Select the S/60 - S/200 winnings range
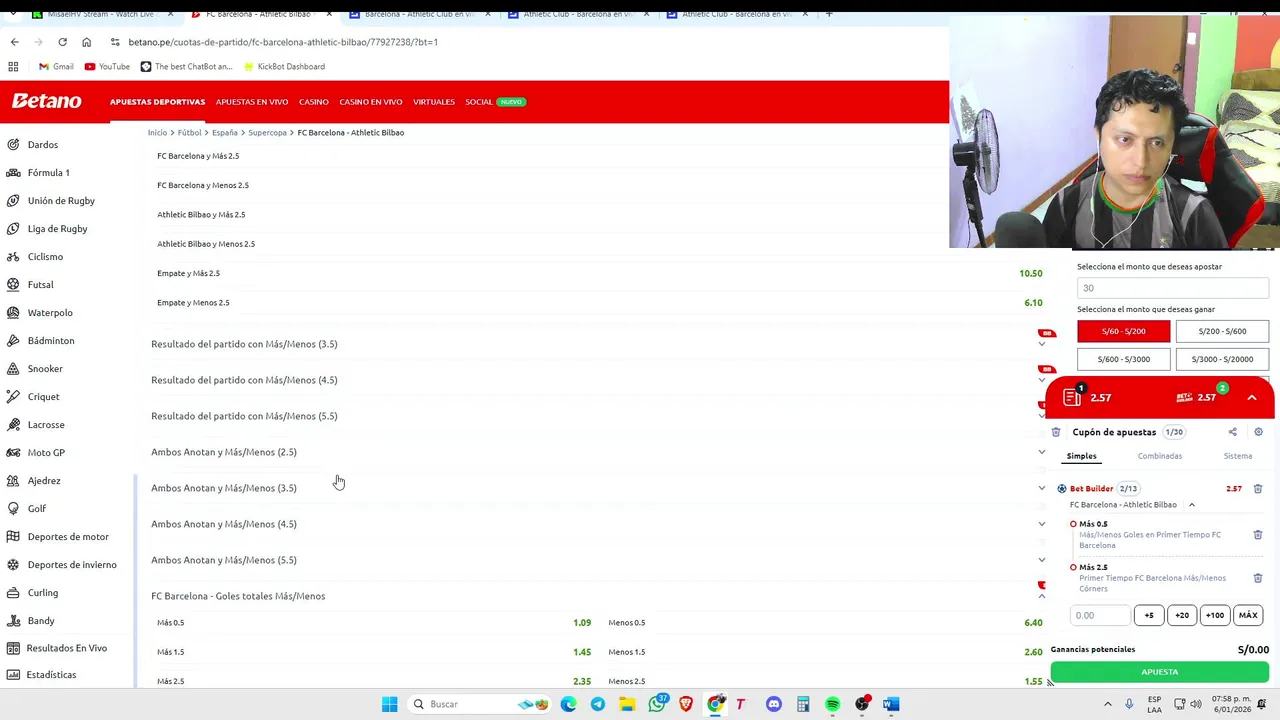This screenshot has height=720, width=1280. [x=1123, y=331]
